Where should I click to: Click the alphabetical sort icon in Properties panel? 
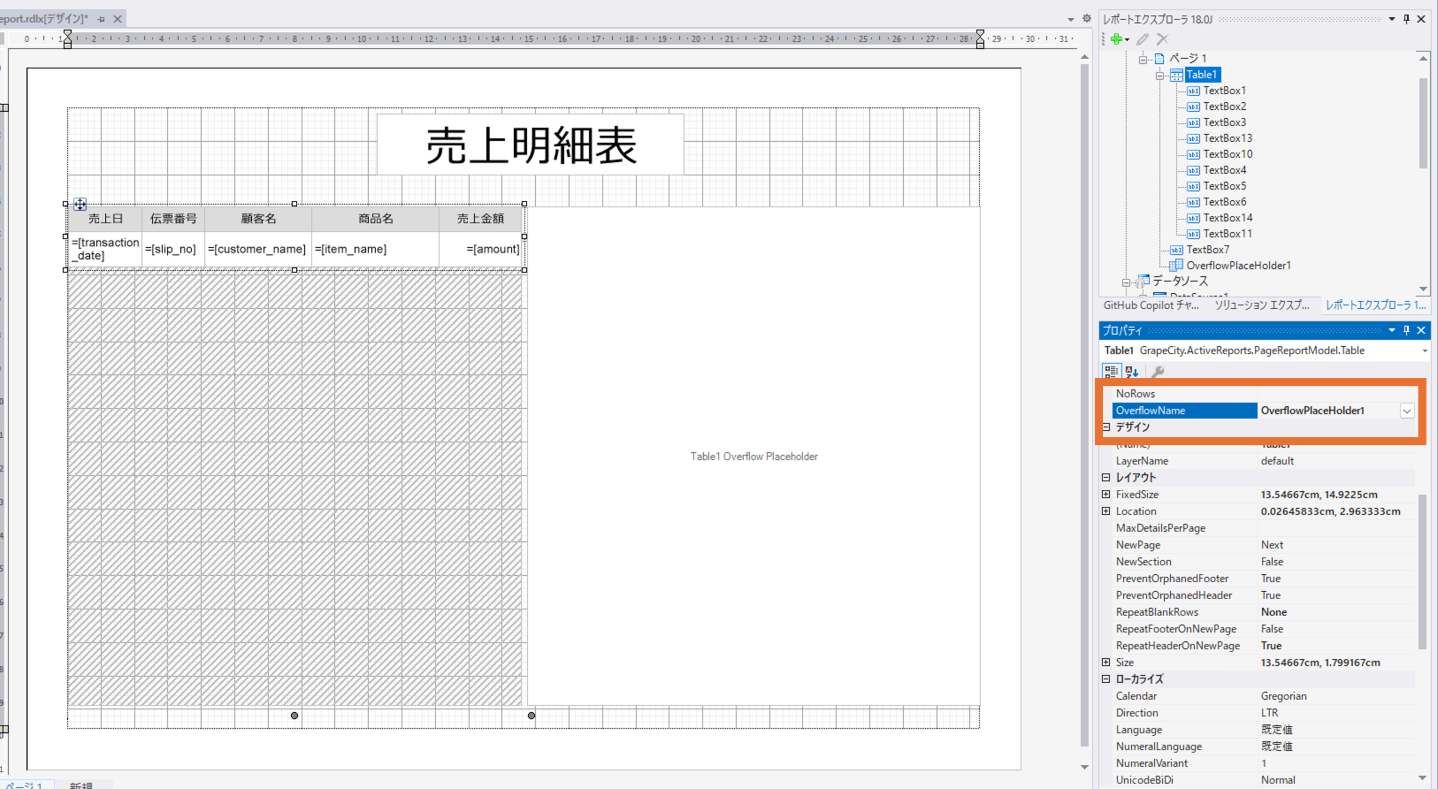point(1132,371)
